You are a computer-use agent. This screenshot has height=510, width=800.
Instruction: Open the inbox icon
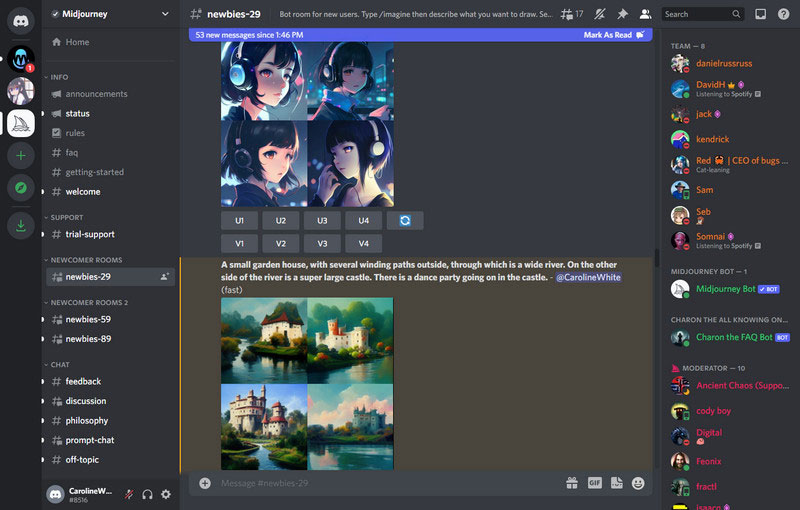pos(761,14)
